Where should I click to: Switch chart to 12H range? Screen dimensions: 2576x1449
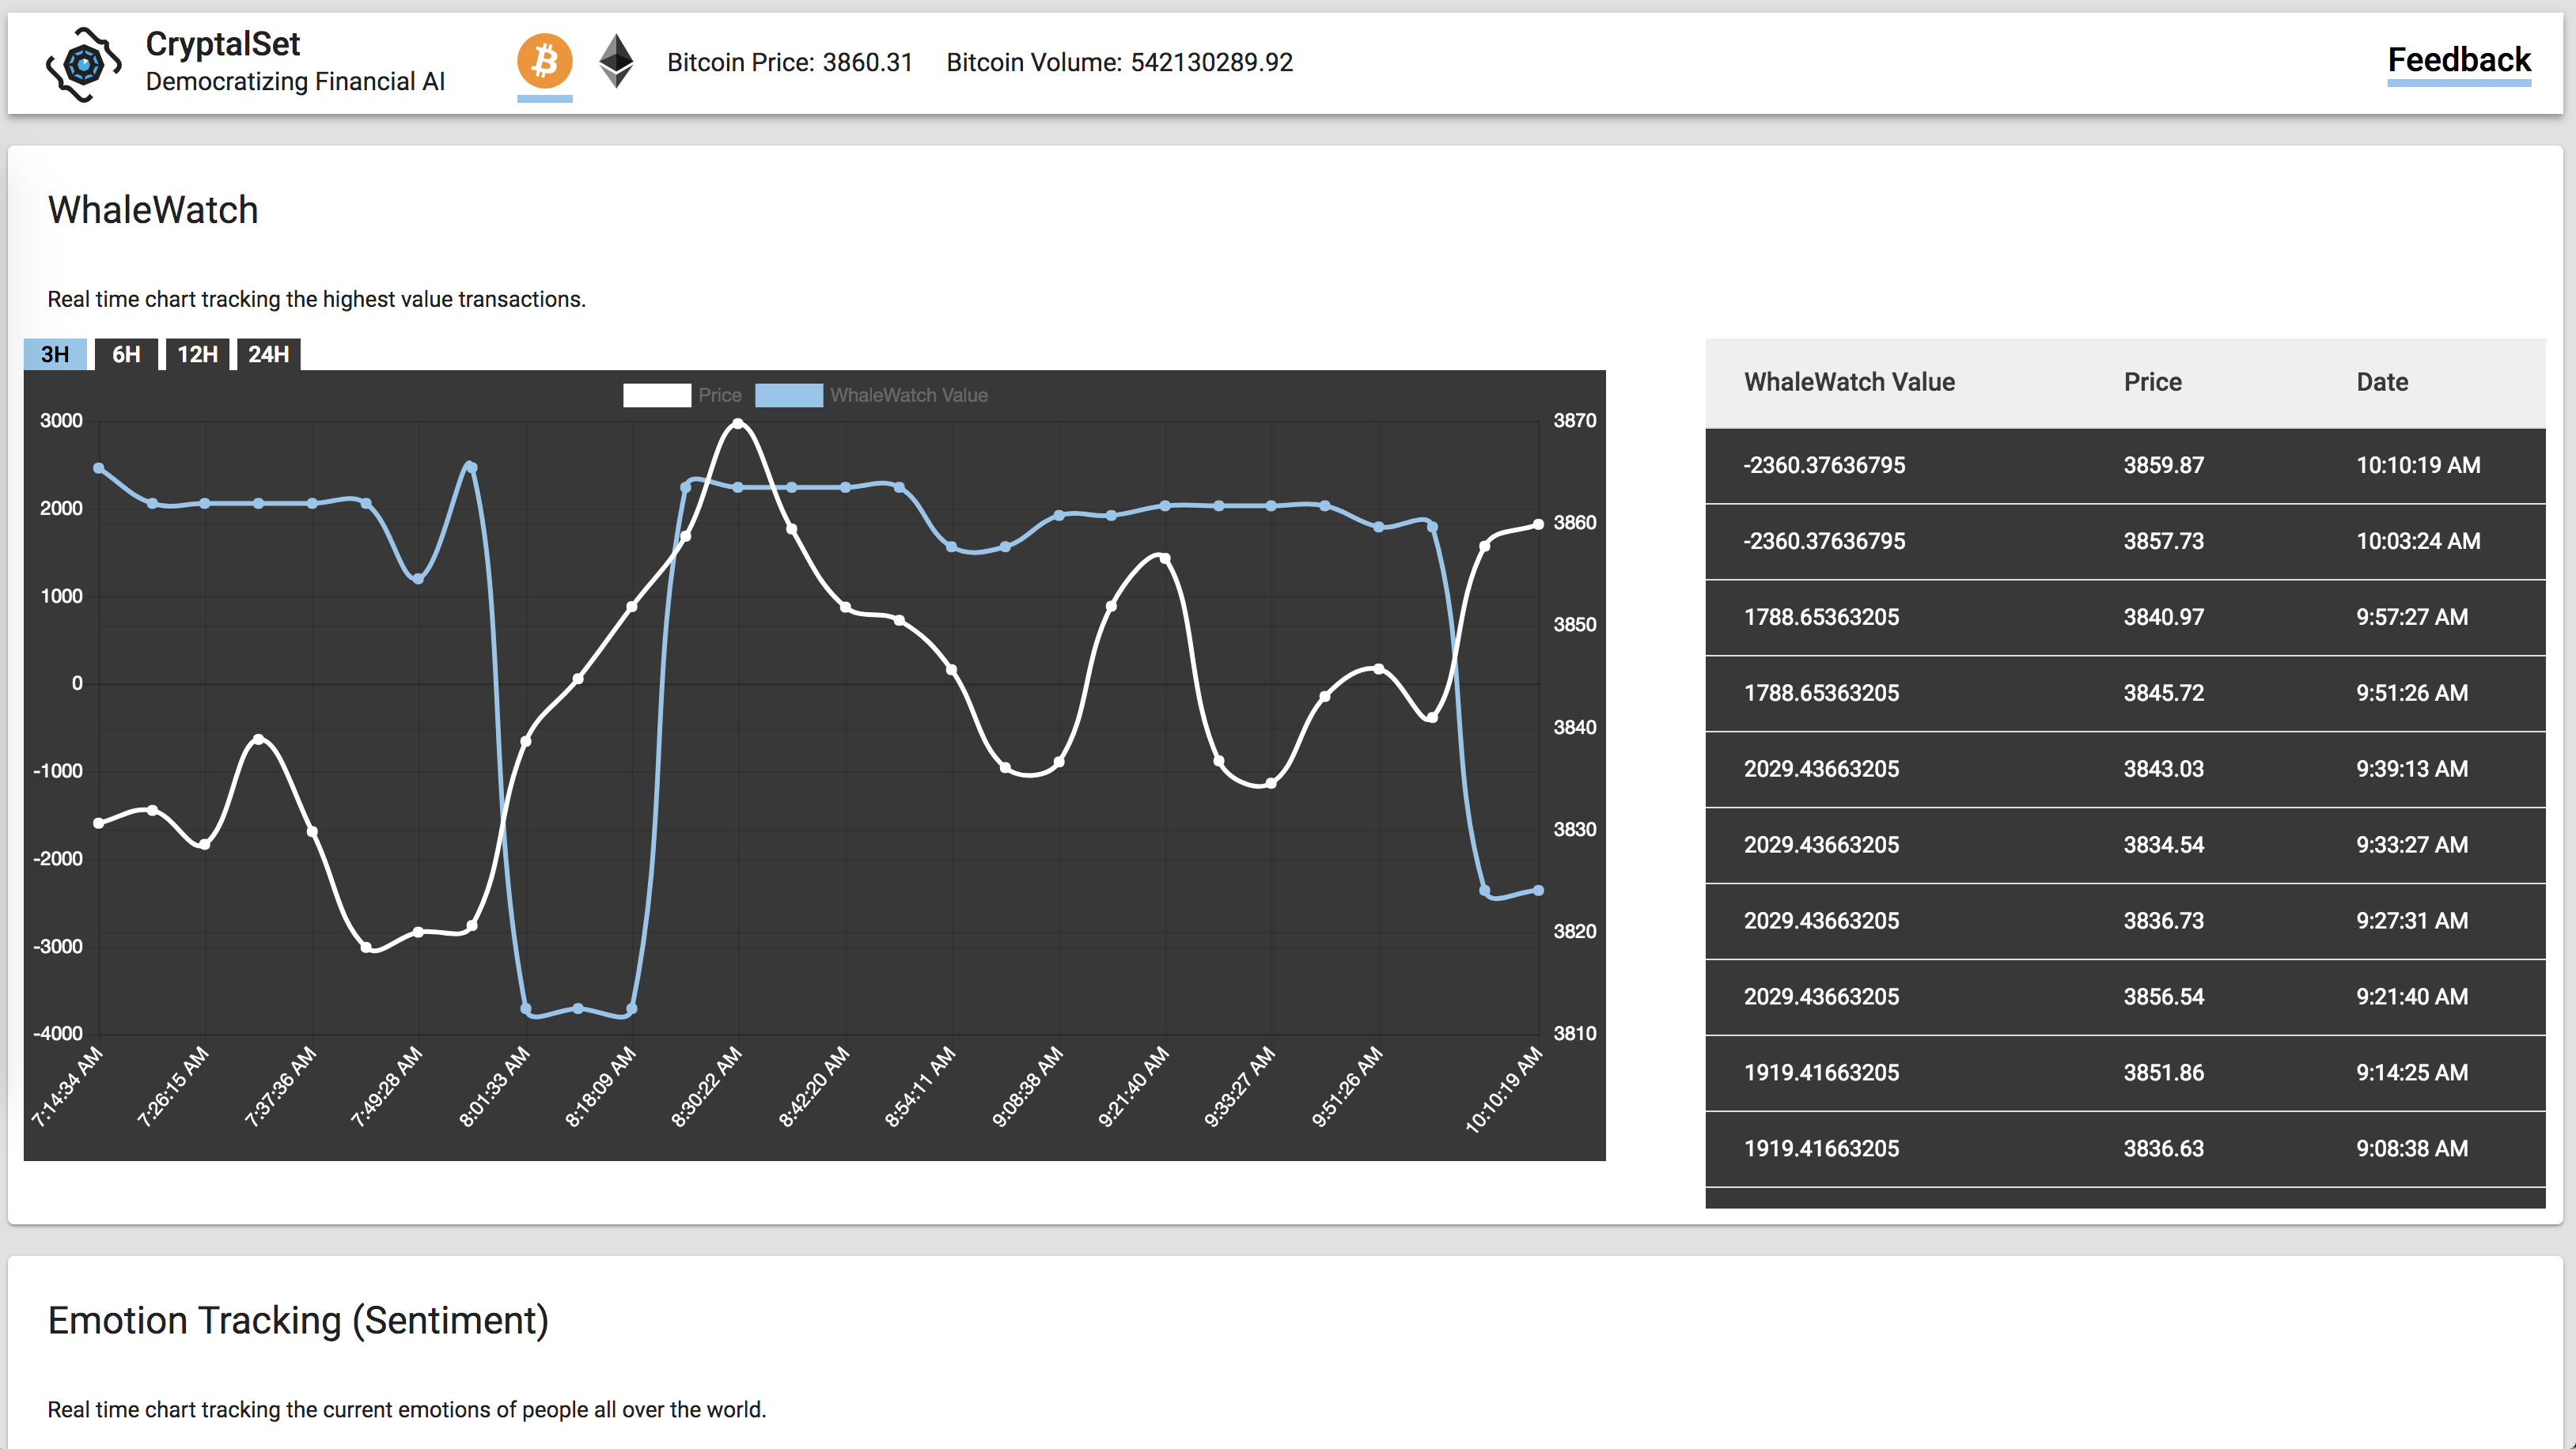[197, 354]
